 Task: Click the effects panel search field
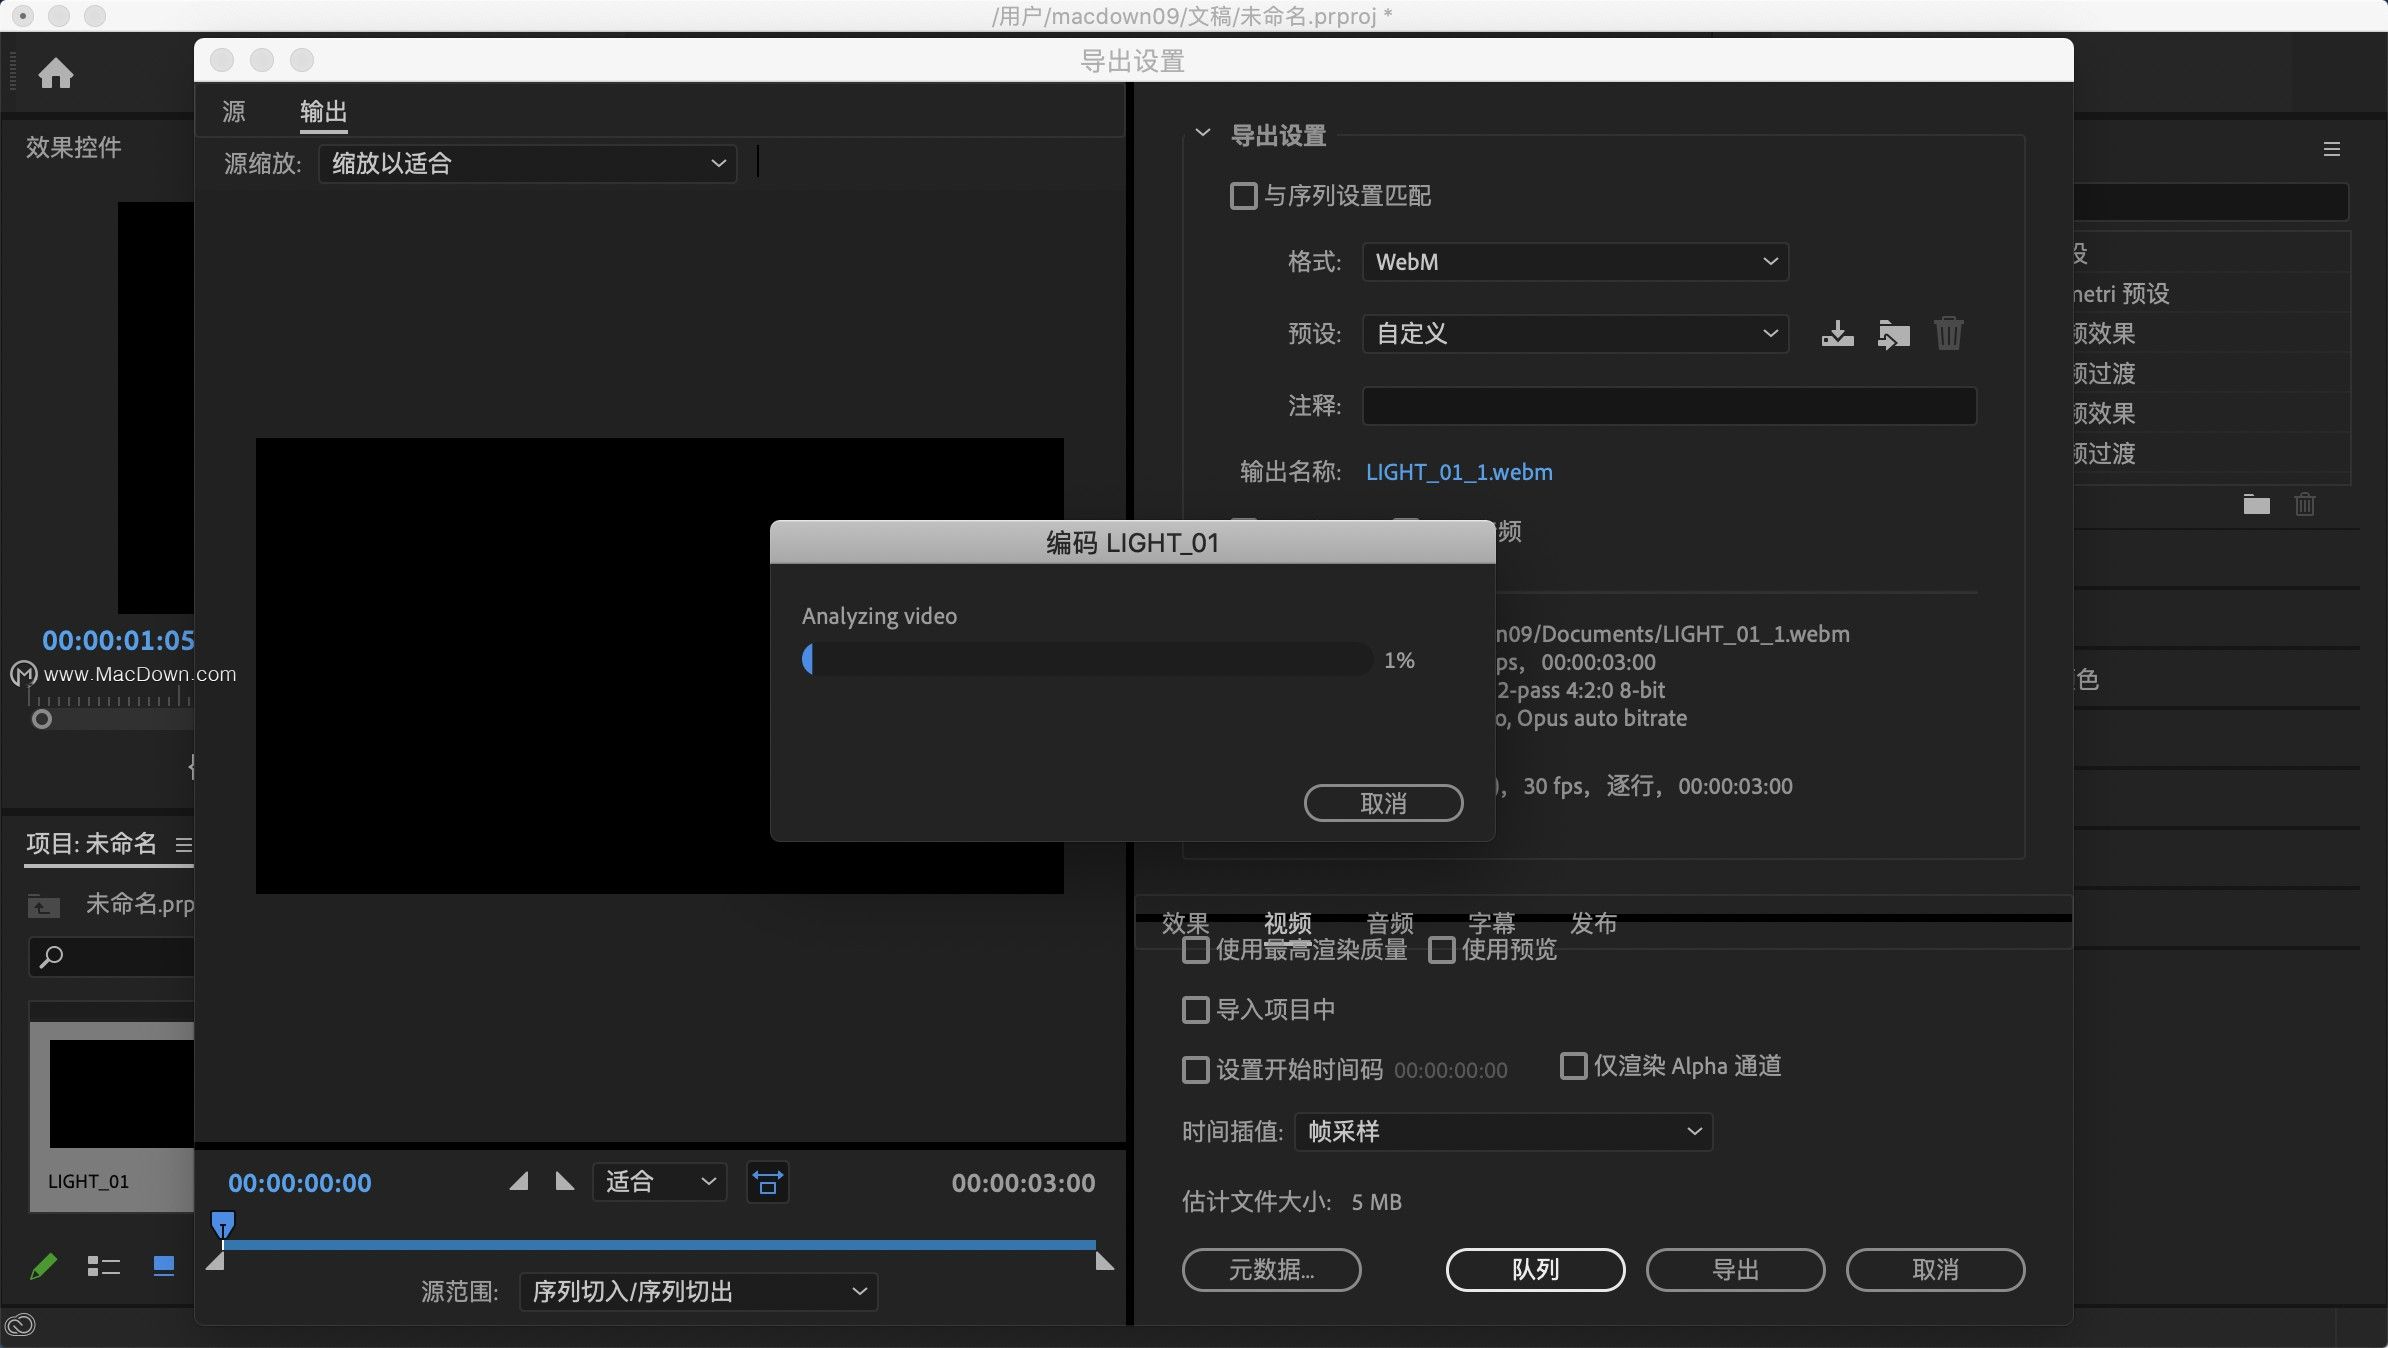[2211, 202]
